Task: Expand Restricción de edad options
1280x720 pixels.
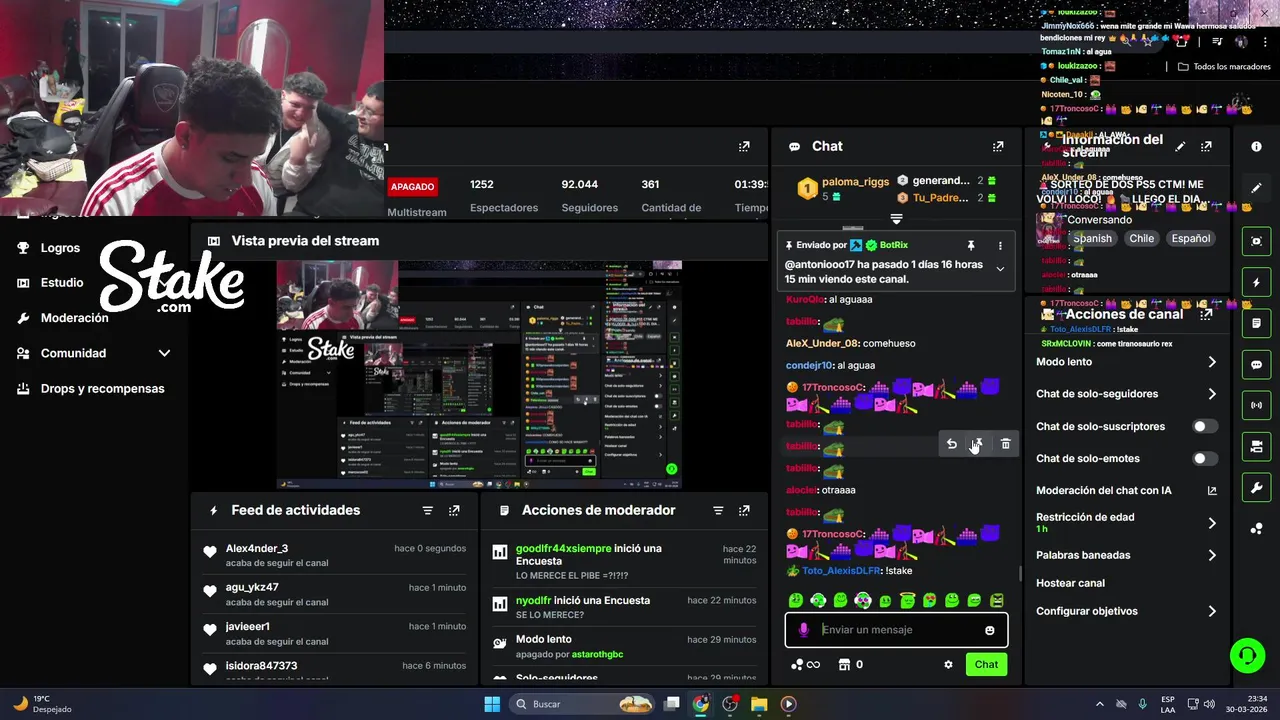Action: click(1212, 523)
